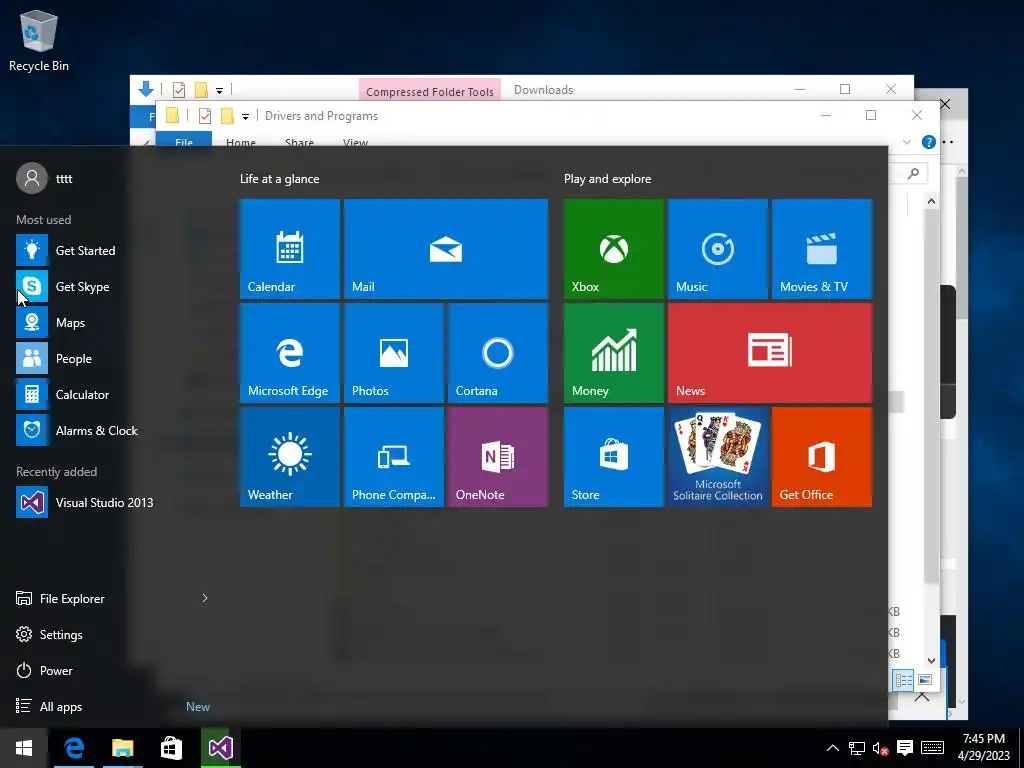Open the Calendar tile
Image resolution: width=1024 pixels, height=768 pixels.
[289, 249]
